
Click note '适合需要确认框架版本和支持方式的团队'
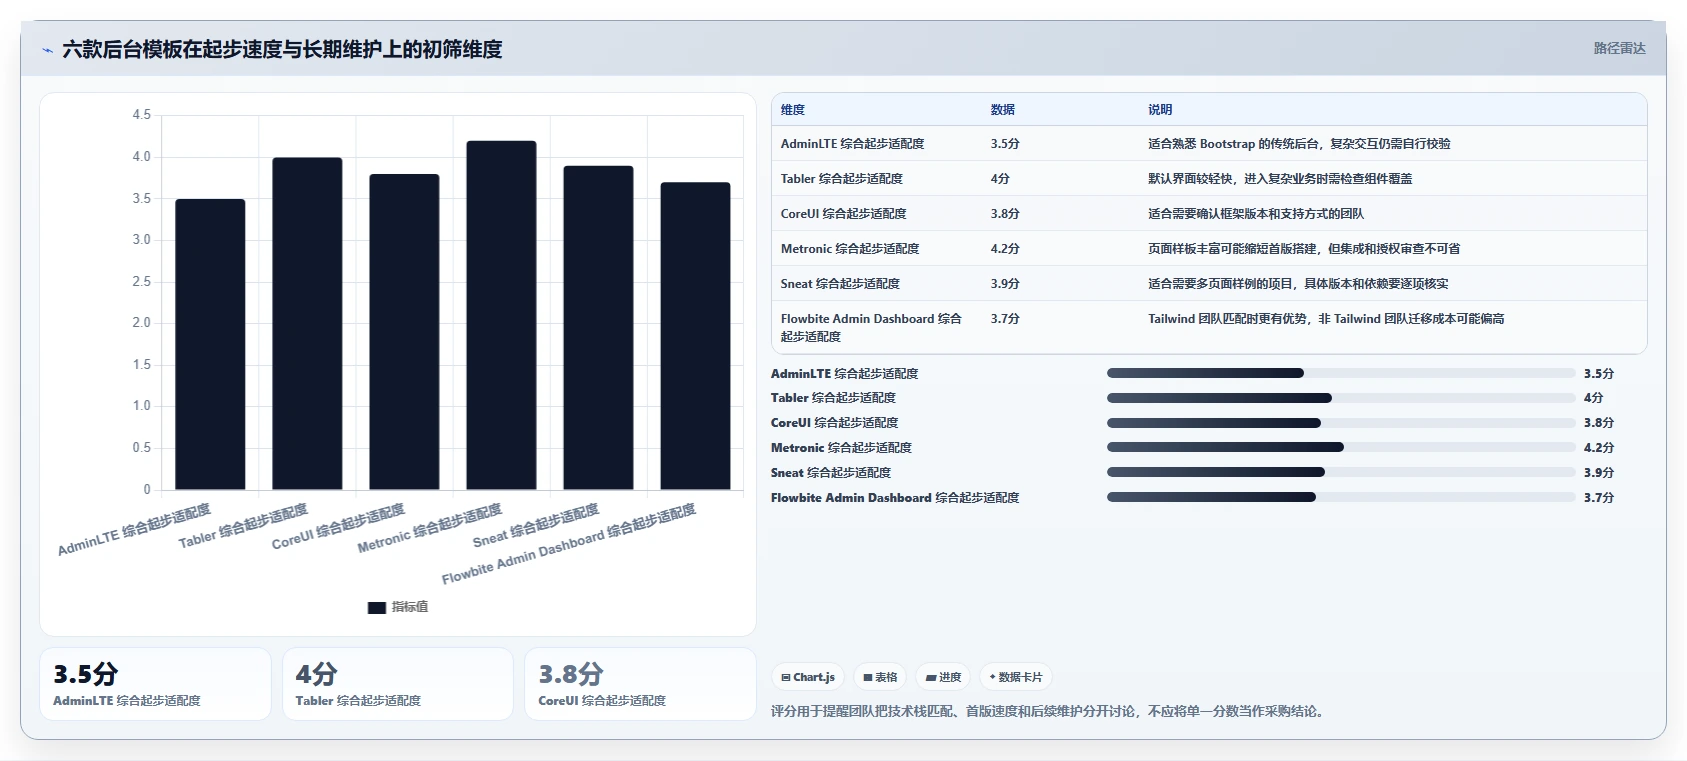[1256, 214]
